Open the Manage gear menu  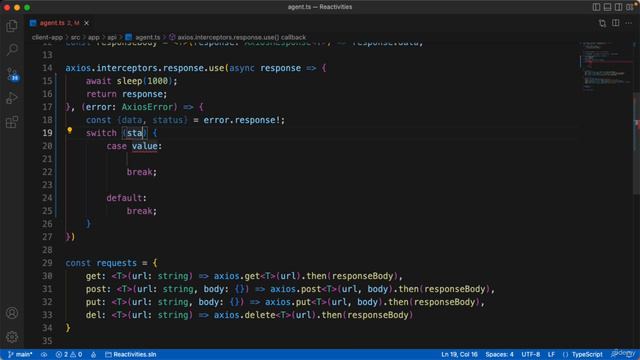point(12,337)
